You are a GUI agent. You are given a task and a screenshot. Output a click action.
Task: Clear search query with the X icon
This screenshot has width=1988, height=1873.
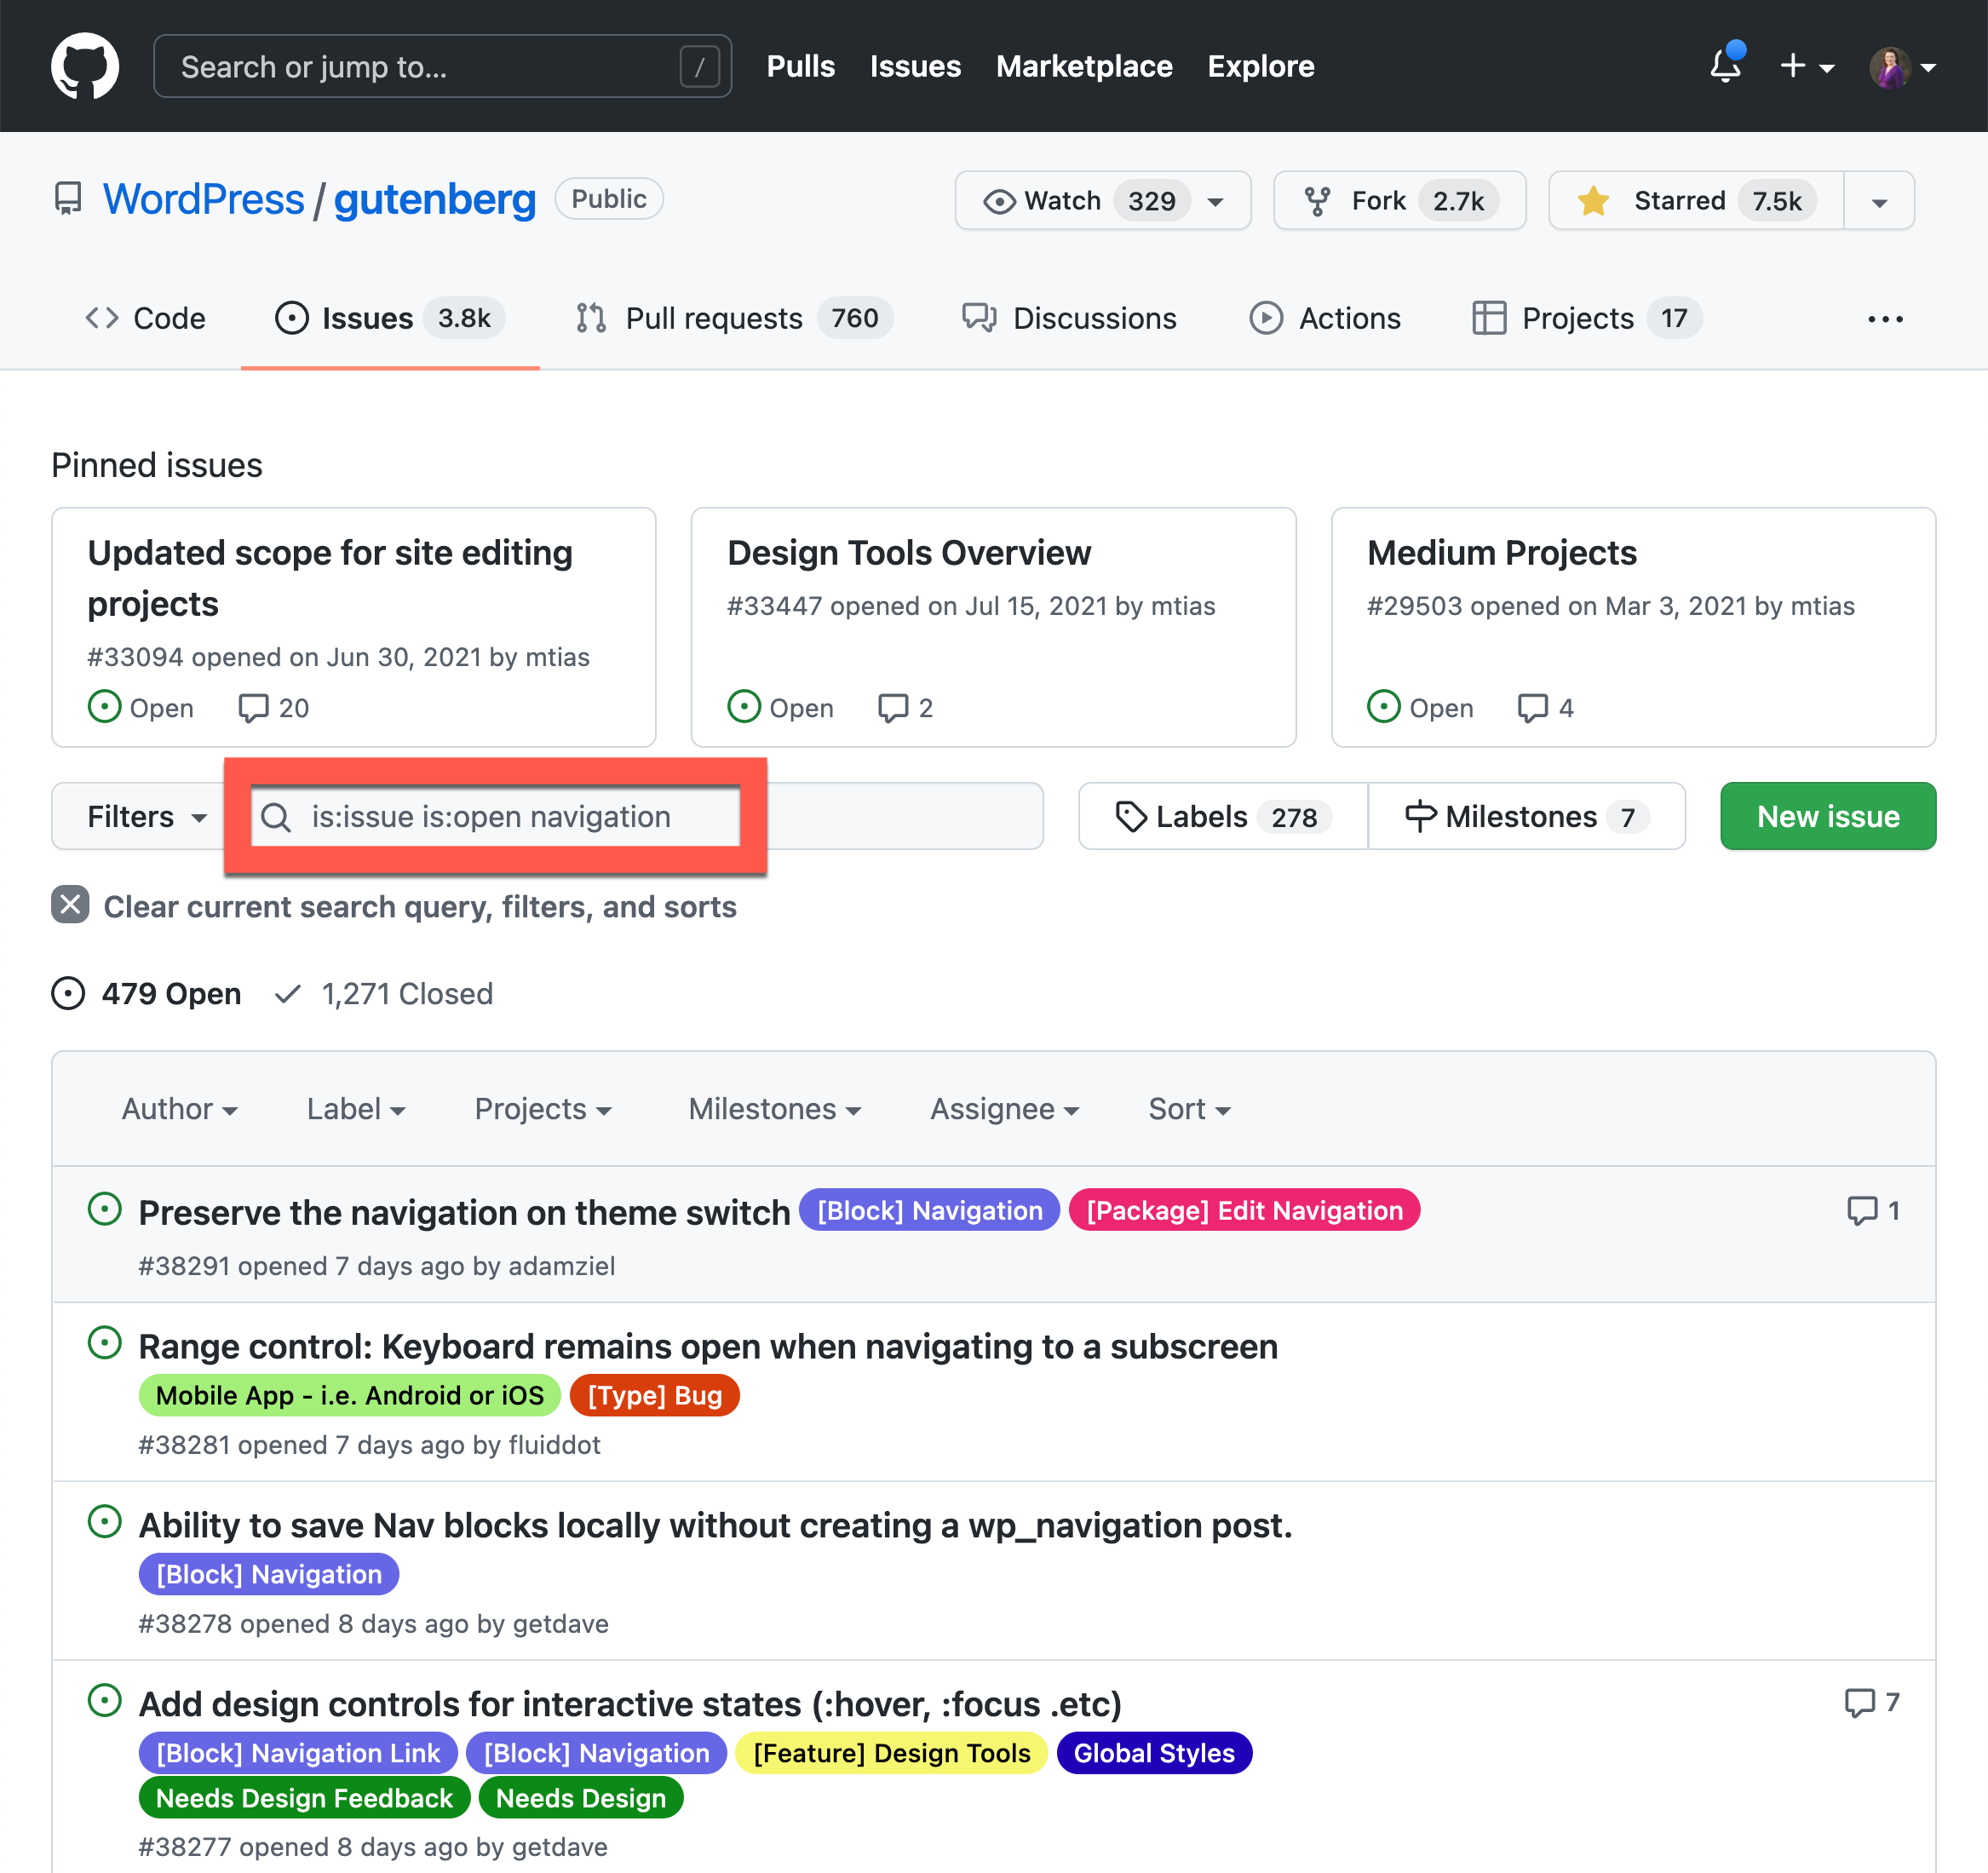70,905
